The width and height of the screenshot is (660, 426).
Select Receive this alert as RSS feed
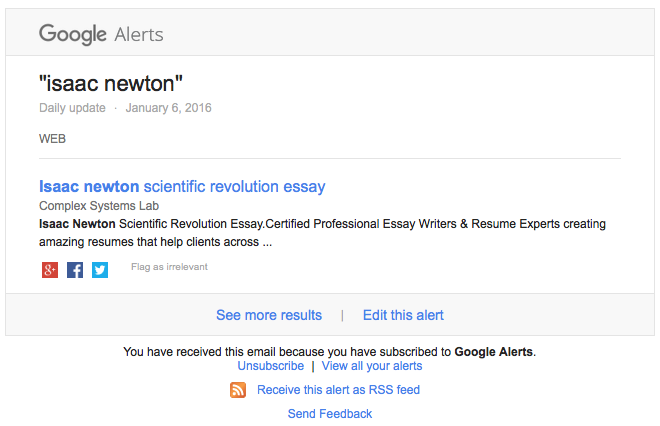[338, 390]
